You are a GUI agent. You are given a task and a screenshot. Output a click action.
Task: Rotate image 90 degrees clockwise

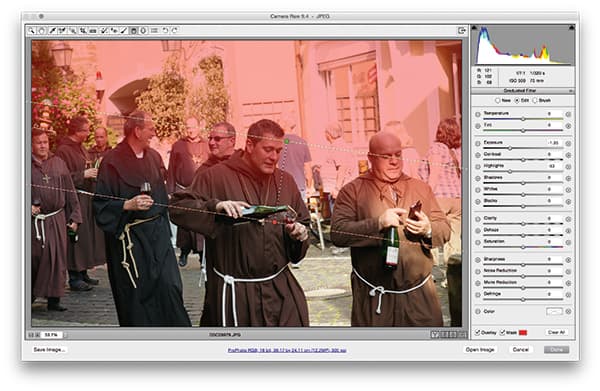pyautogui.click(x=175, y=31)
